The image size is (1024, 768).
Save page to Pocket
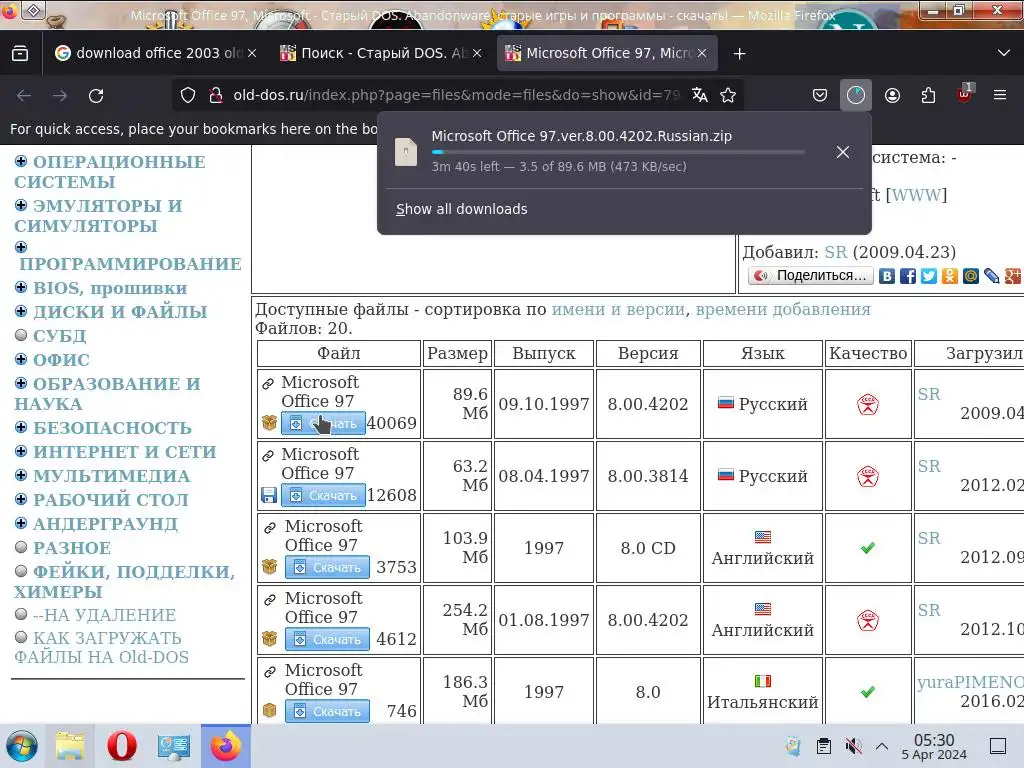820,95
